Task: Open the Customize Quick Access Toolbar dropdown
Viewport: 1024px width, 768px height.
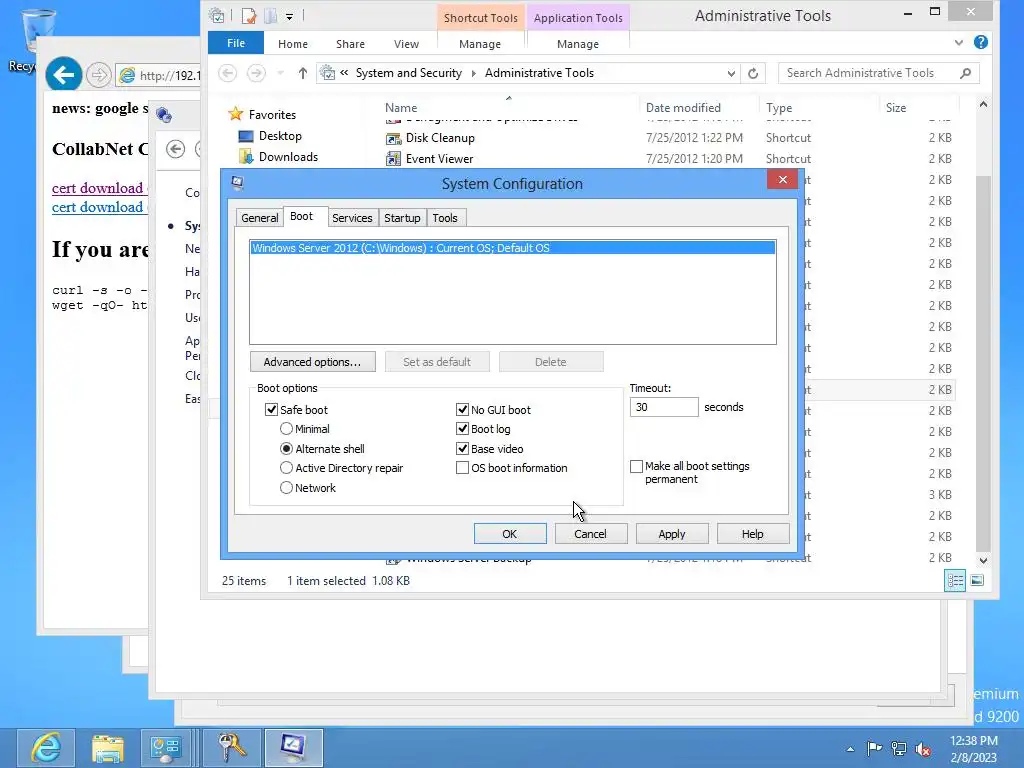Action: point(289,16)
